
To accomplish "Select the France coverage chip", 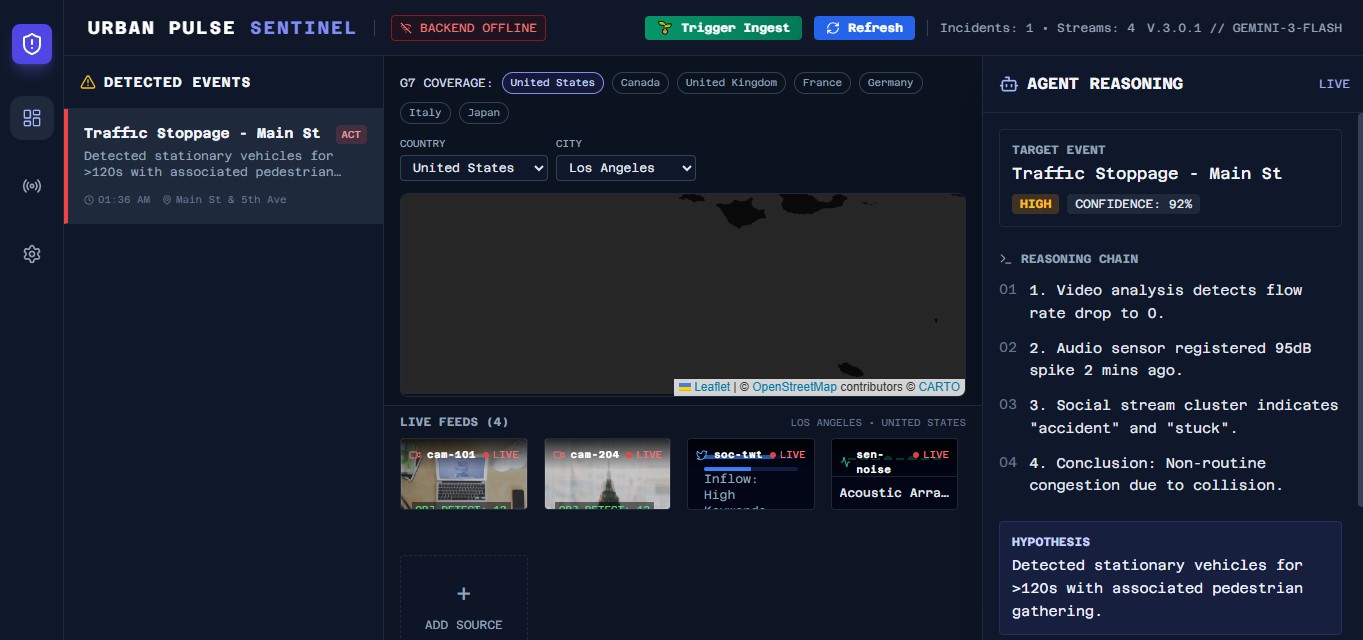I will [x=822, y=83].
